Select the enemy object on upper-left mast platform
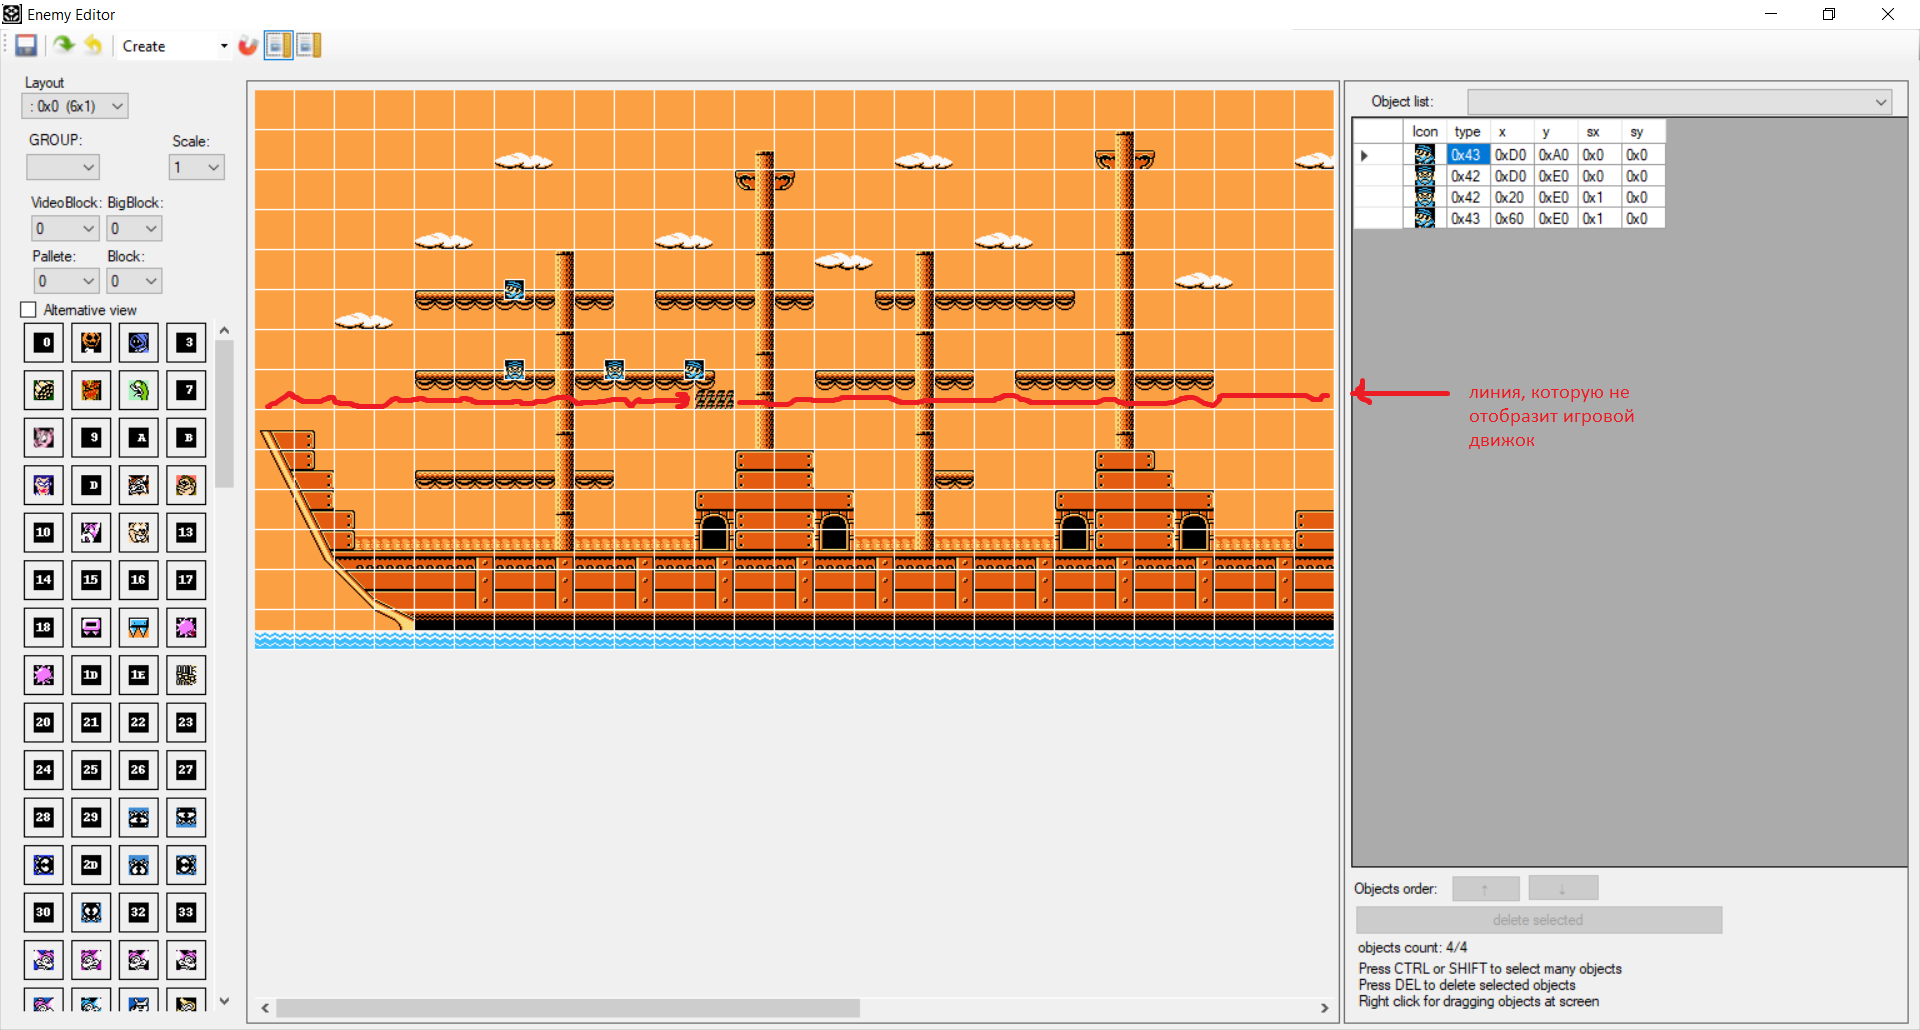1920x1030 pixels. [x=514, y=290]
